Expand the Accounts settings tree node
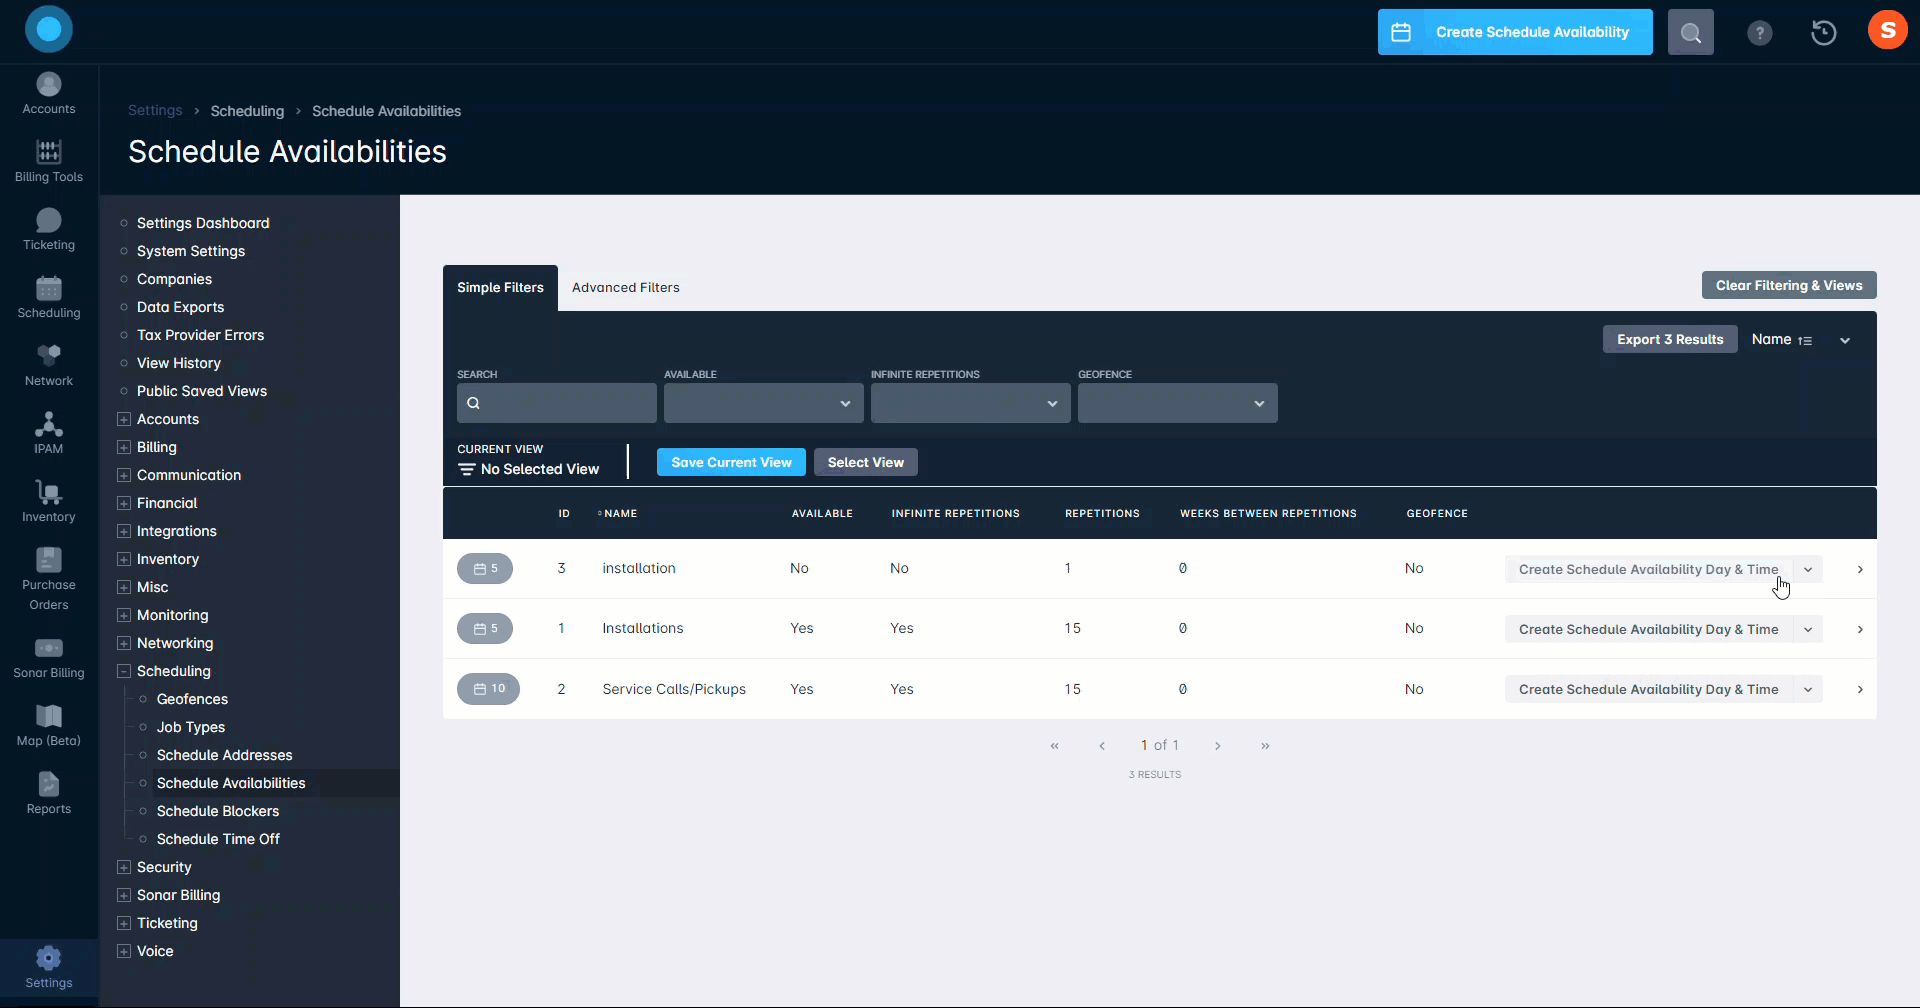The image size is (1920, 1008). tap(124, 419)
